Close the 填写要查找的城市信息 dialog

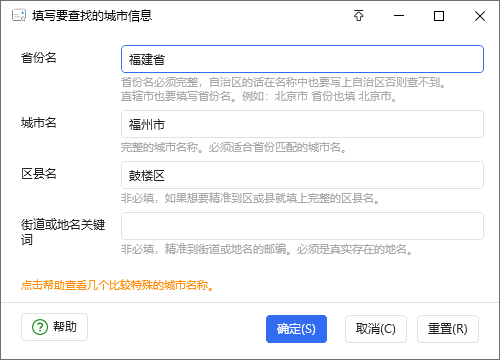480,16
